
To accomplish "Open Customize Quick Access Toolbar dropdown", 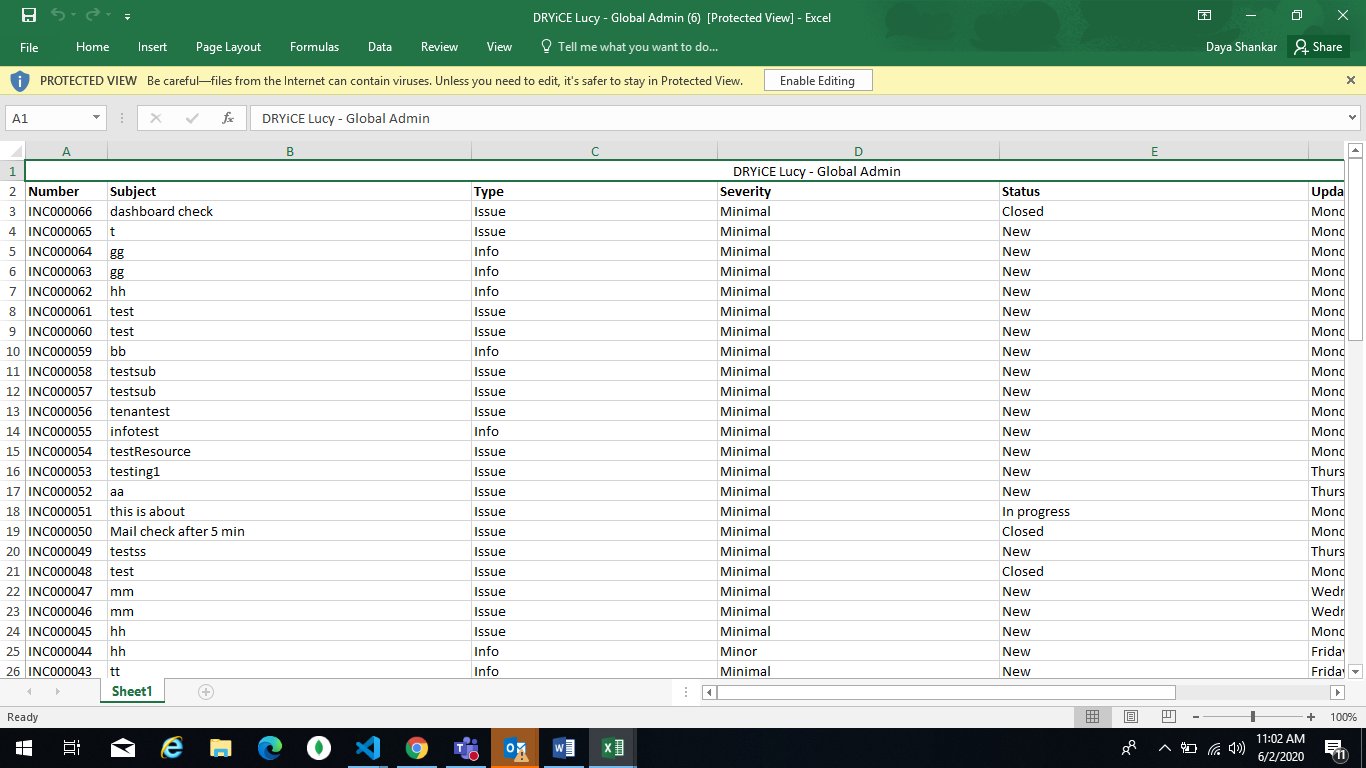I will 127,17.
